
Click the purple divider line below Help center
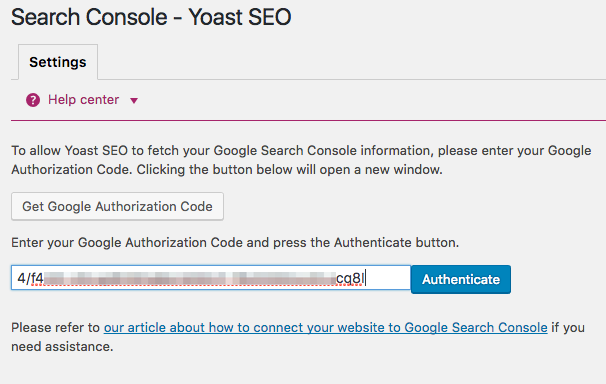click(x=308, y=121)
